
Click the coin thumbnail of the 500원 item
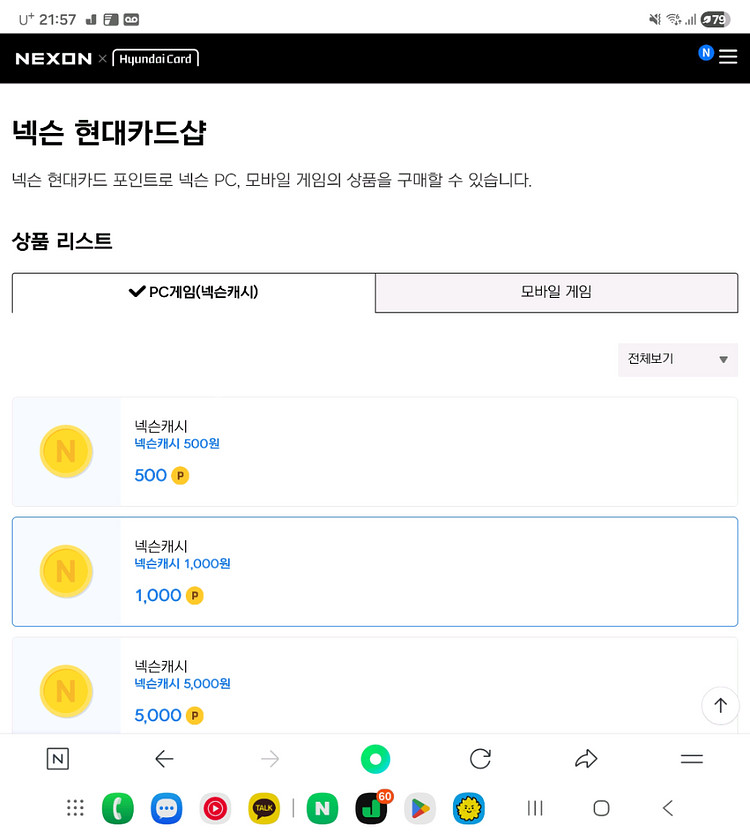click(66, 451)
